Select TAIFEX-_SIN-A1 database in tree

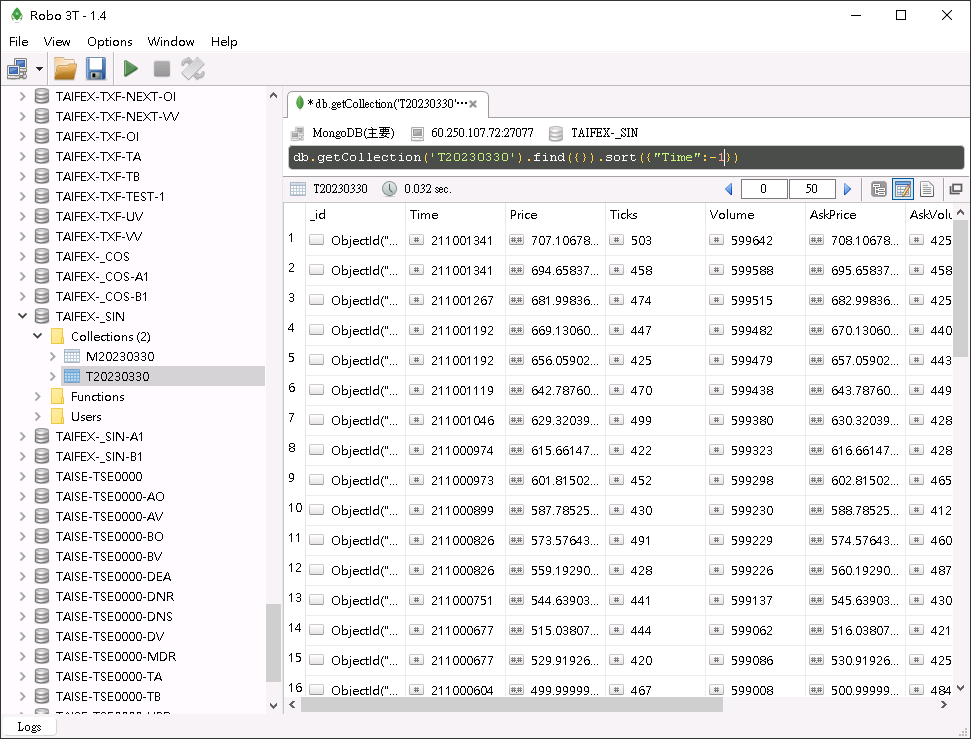pos(99,436)
